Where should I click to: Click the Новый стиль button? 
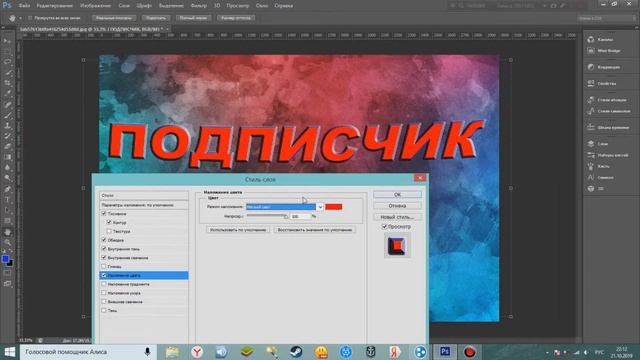pos(397,217)
